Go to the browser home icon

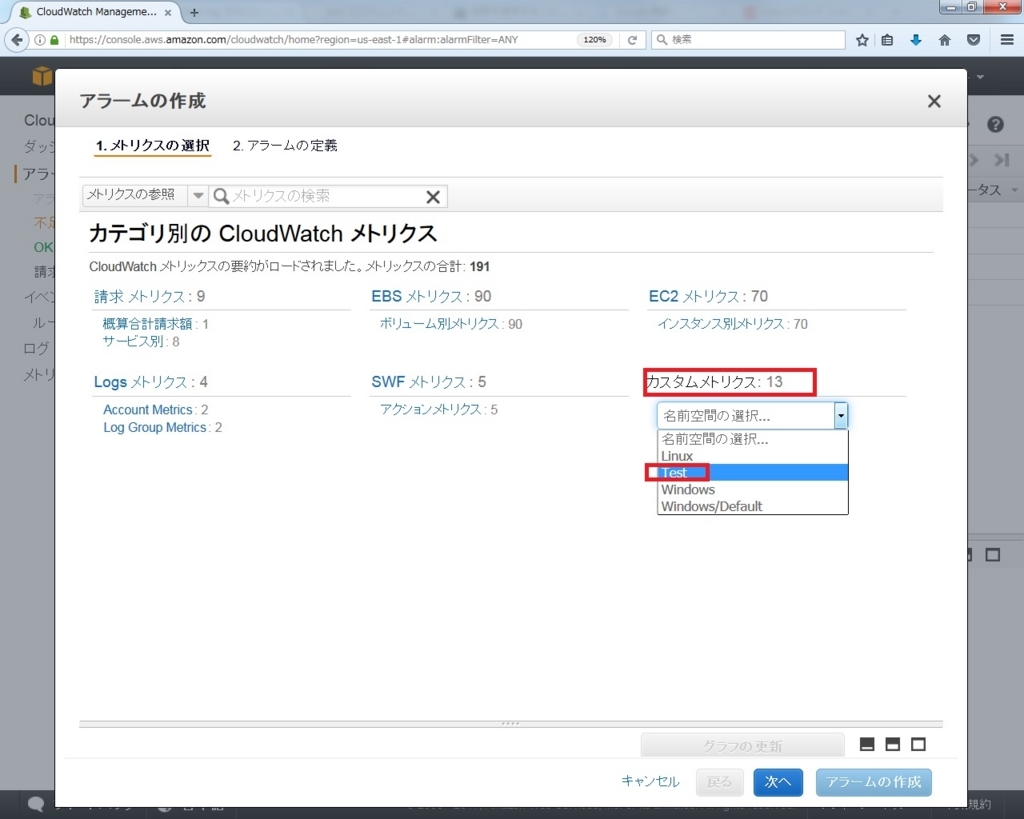(944, 40)
